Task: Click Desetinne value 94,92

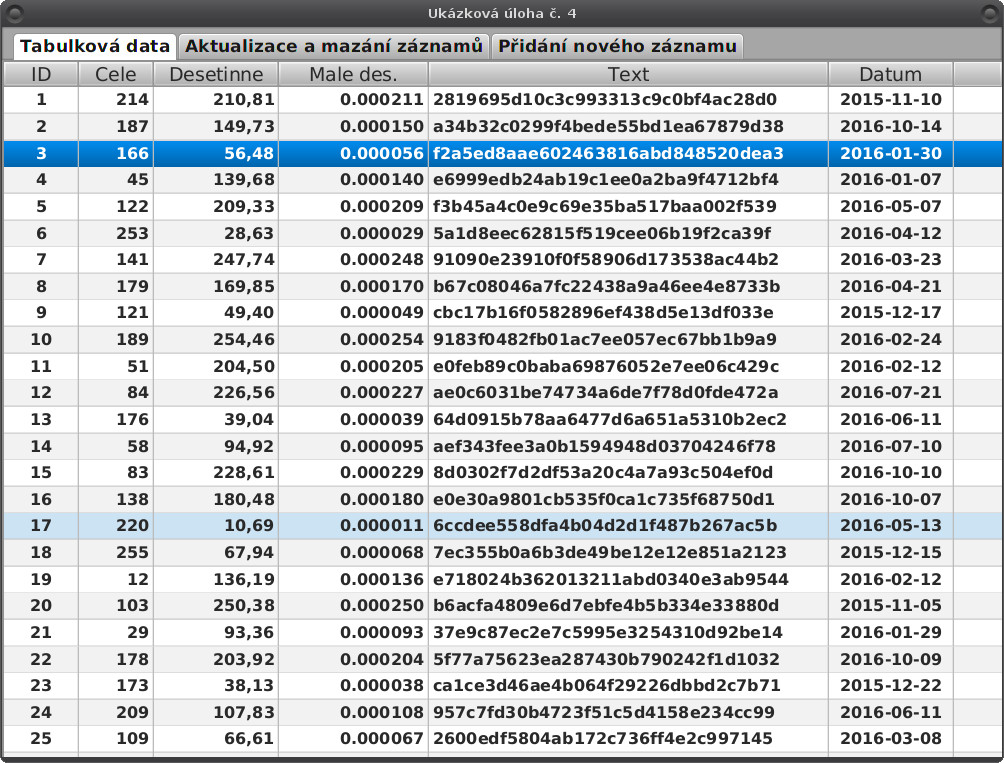Action: coord(216,446)
